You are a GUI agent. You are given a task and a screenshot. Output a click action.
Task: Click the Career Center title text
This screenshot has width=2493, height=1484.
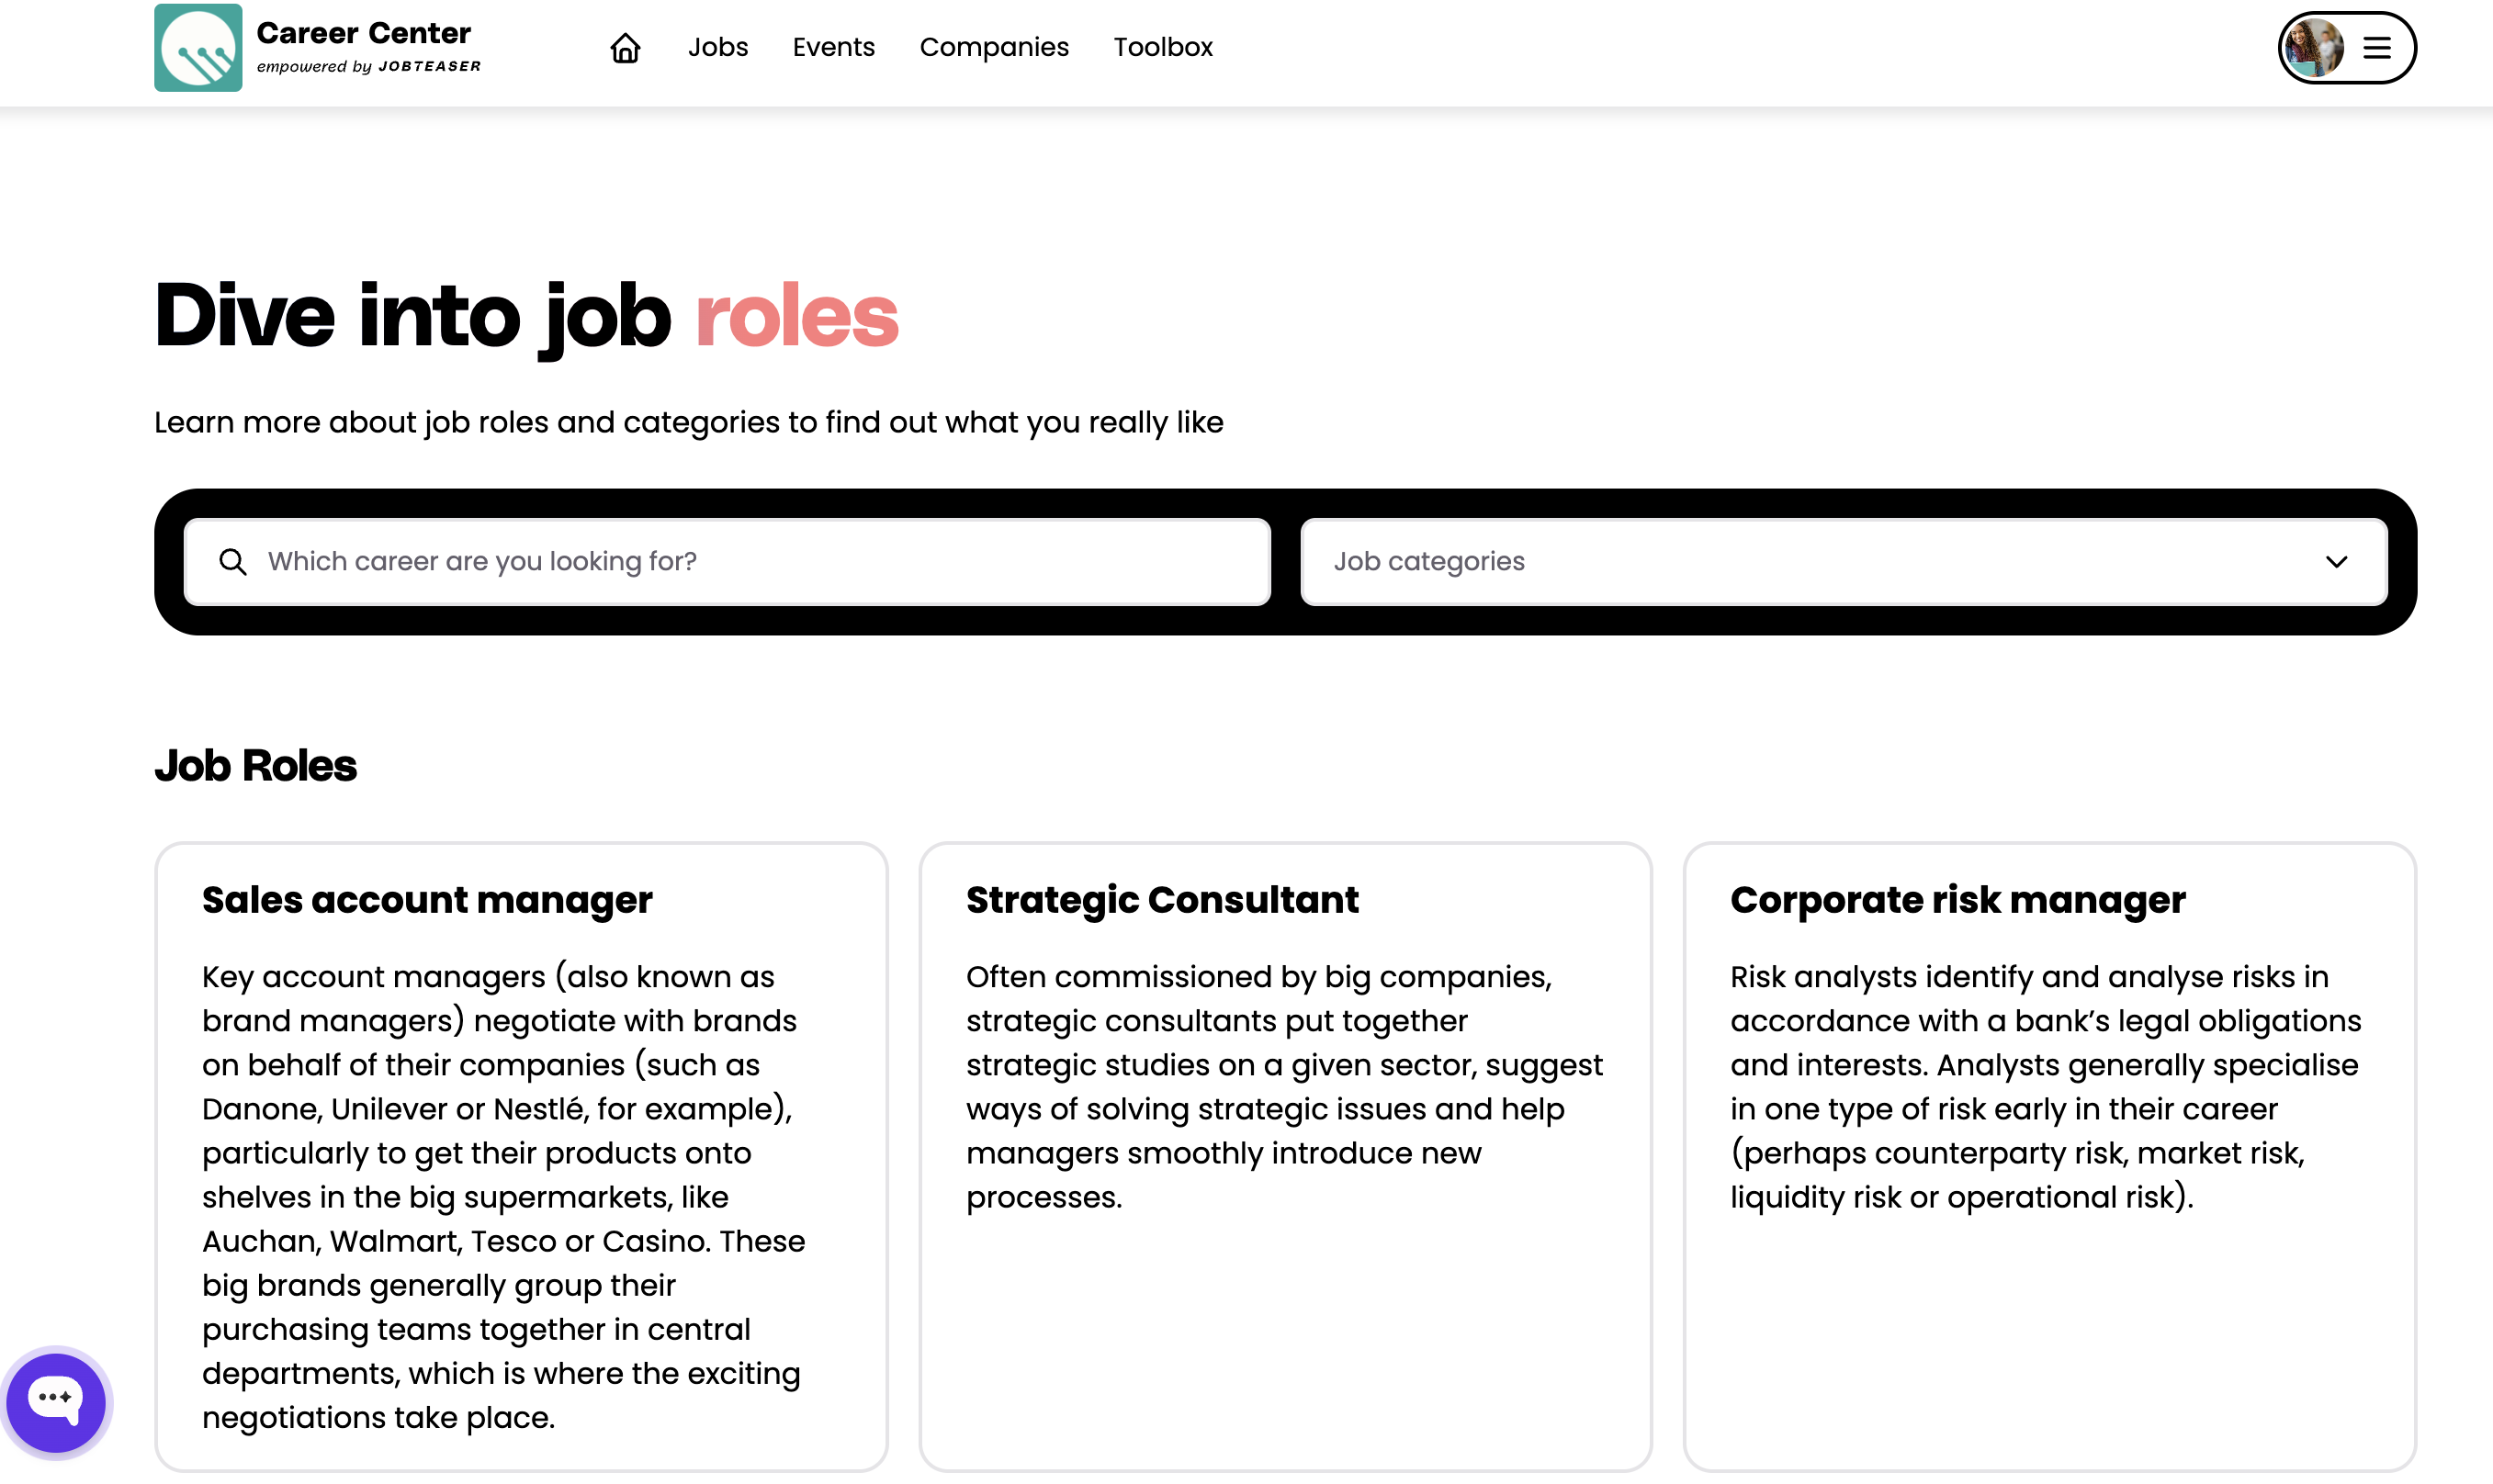coord(364,34)
